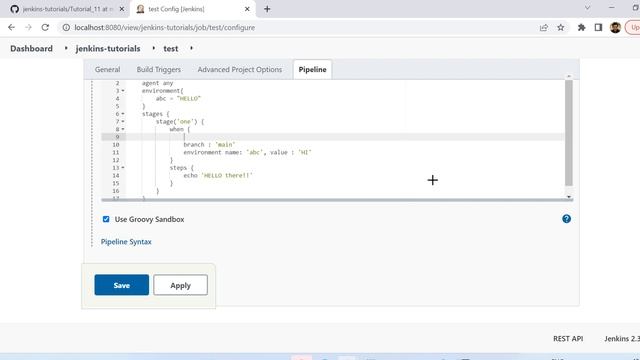Click the line "branch : 'main'"

209,144
